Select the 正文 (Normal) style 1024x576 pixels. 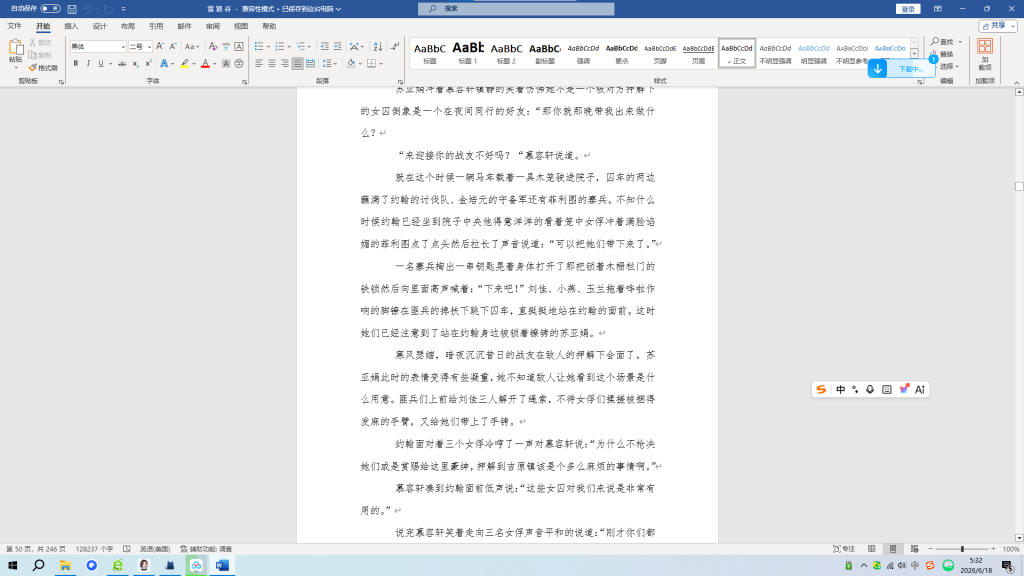(x=737, y=52)
